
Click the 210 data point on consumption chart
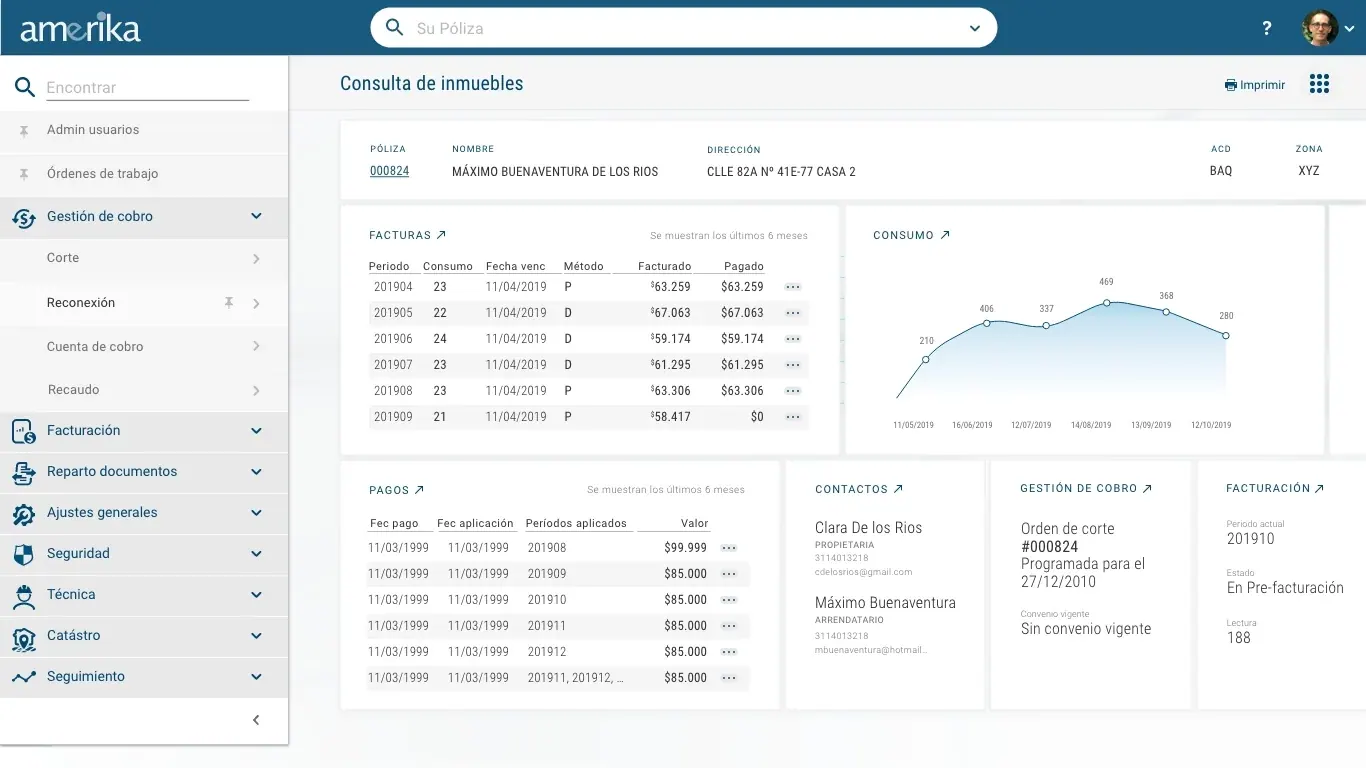point(926,359)
